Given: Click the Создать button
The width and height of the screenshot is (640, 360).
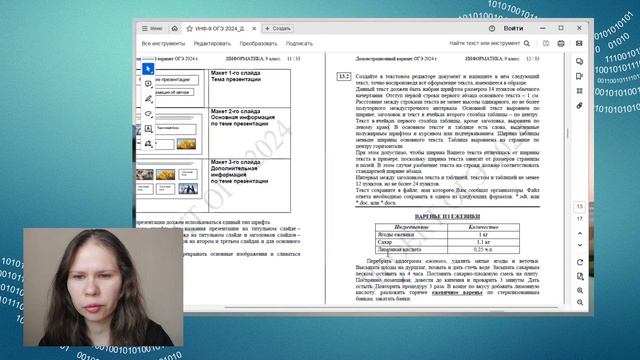Looking at the screenshot, I should 278,29.
